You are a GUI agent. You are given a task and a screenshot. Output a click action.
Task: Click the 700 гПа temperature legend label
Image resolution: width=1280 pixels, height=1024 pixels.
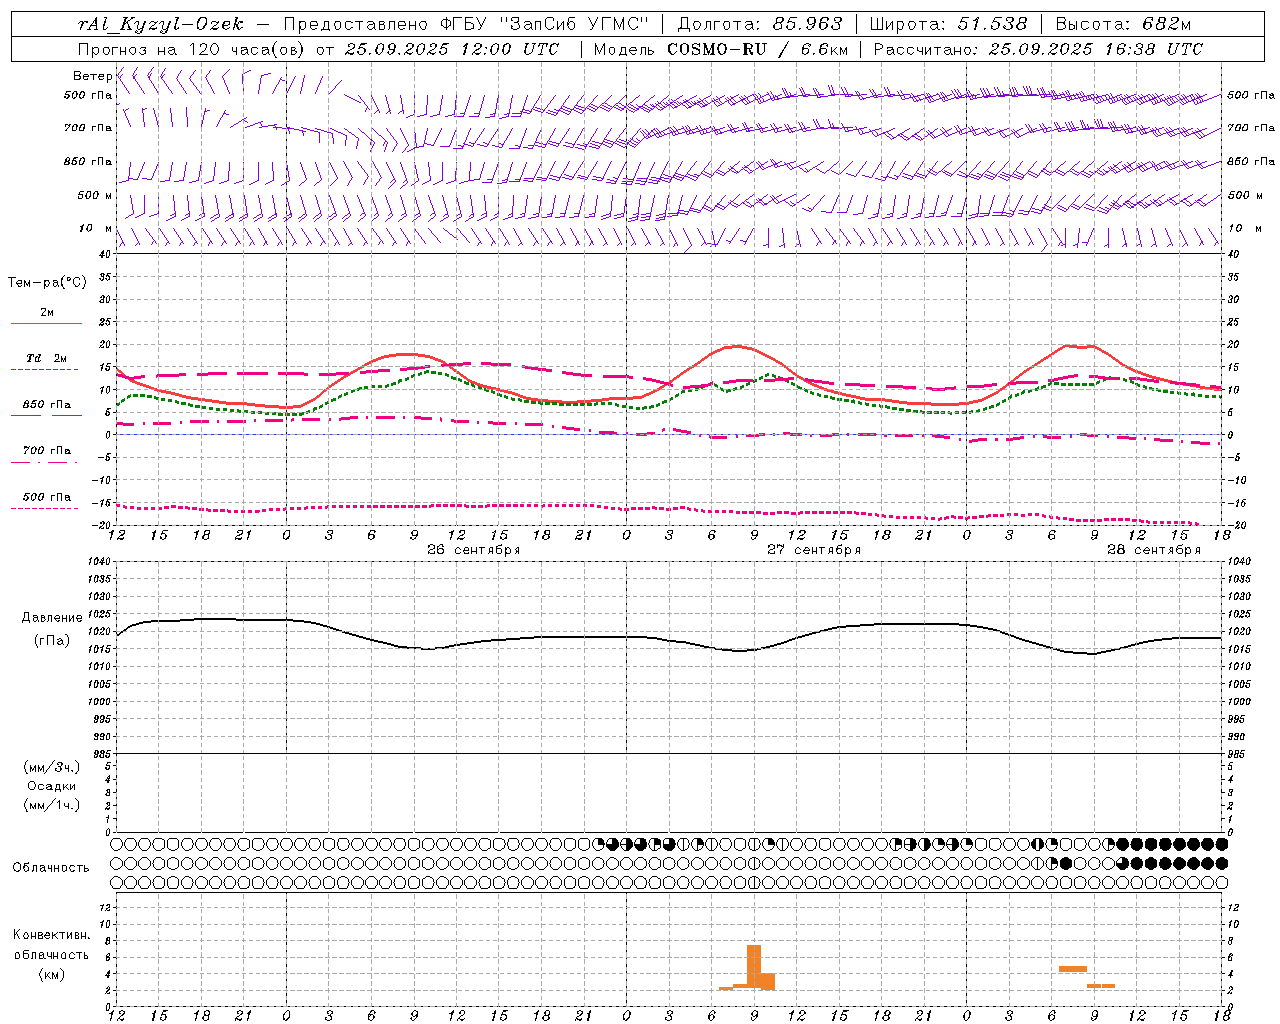(47, 451)
